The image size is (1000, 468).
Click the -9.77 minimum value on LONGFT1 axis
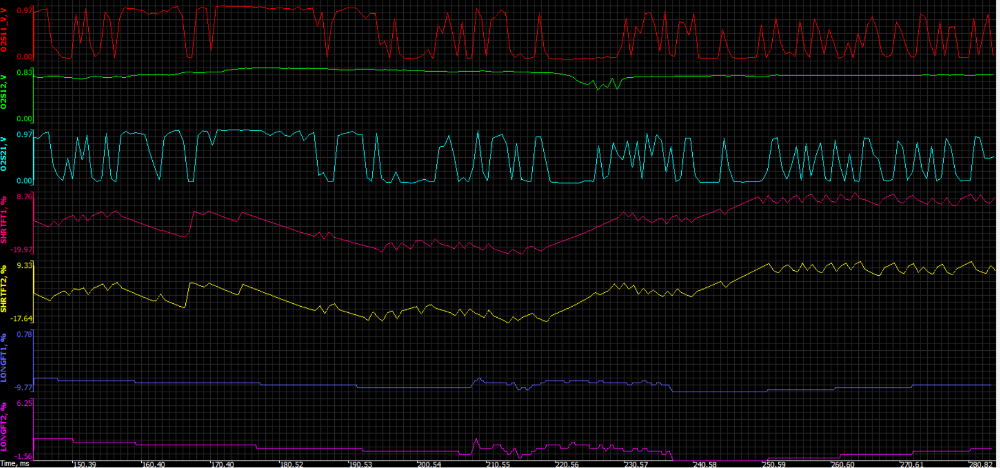pyautogui.click(x=22, y=386)
